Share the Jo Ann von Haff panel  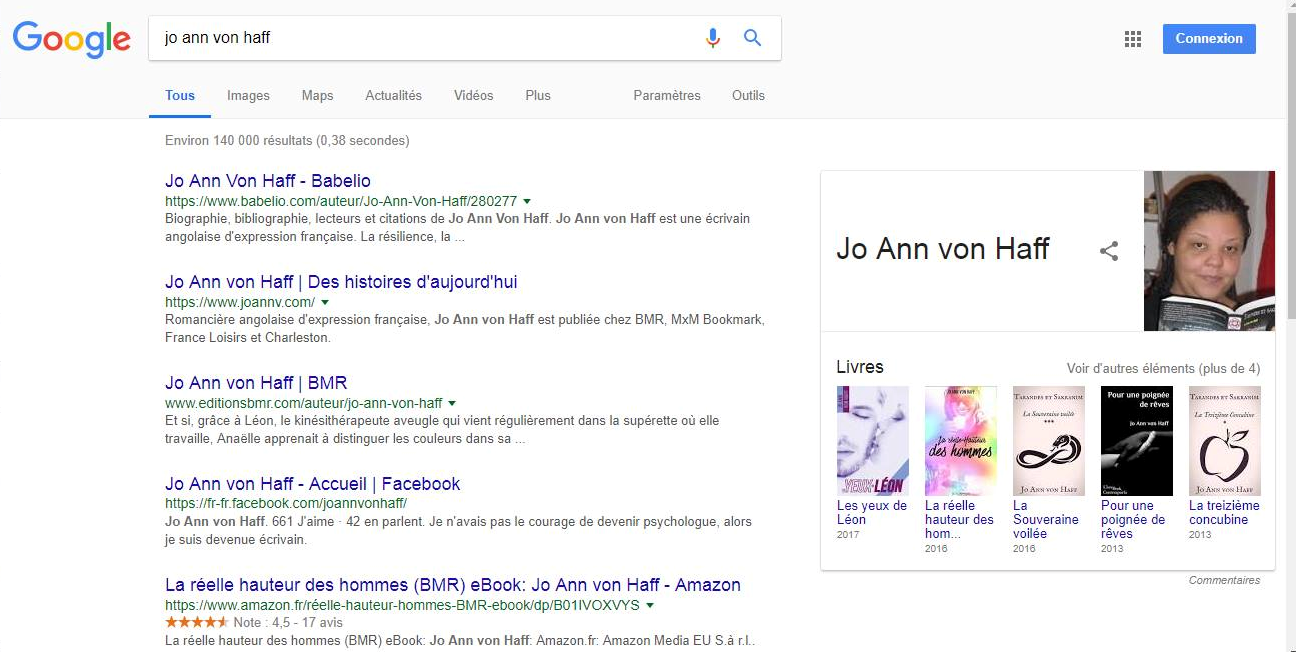[x=1109, y=251]
